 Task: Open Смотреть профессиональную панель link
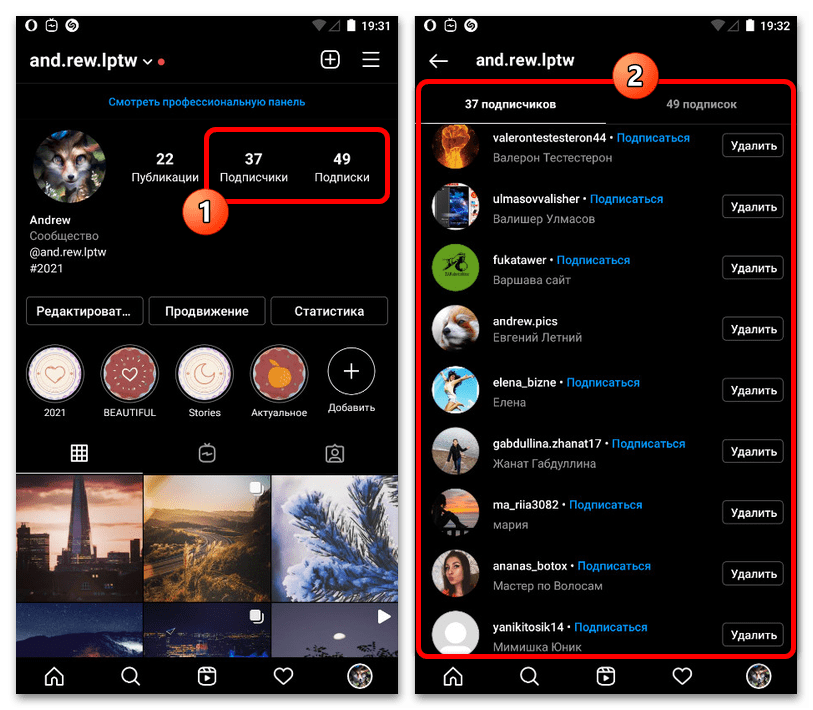tap(207, 102)
